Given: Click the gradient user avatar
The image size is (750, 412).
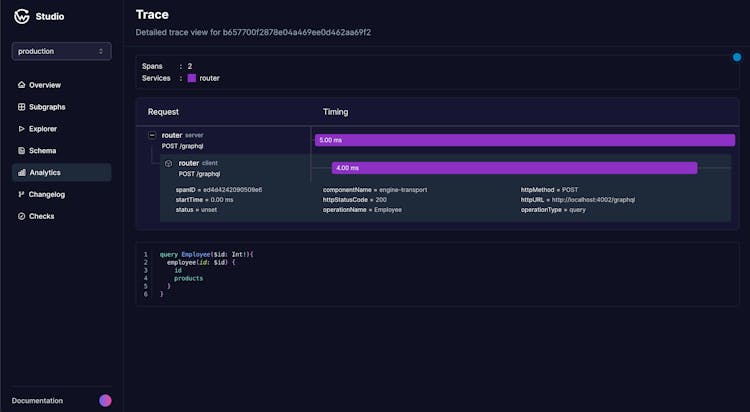Looking at the screenshot, I should click(105, 401).
